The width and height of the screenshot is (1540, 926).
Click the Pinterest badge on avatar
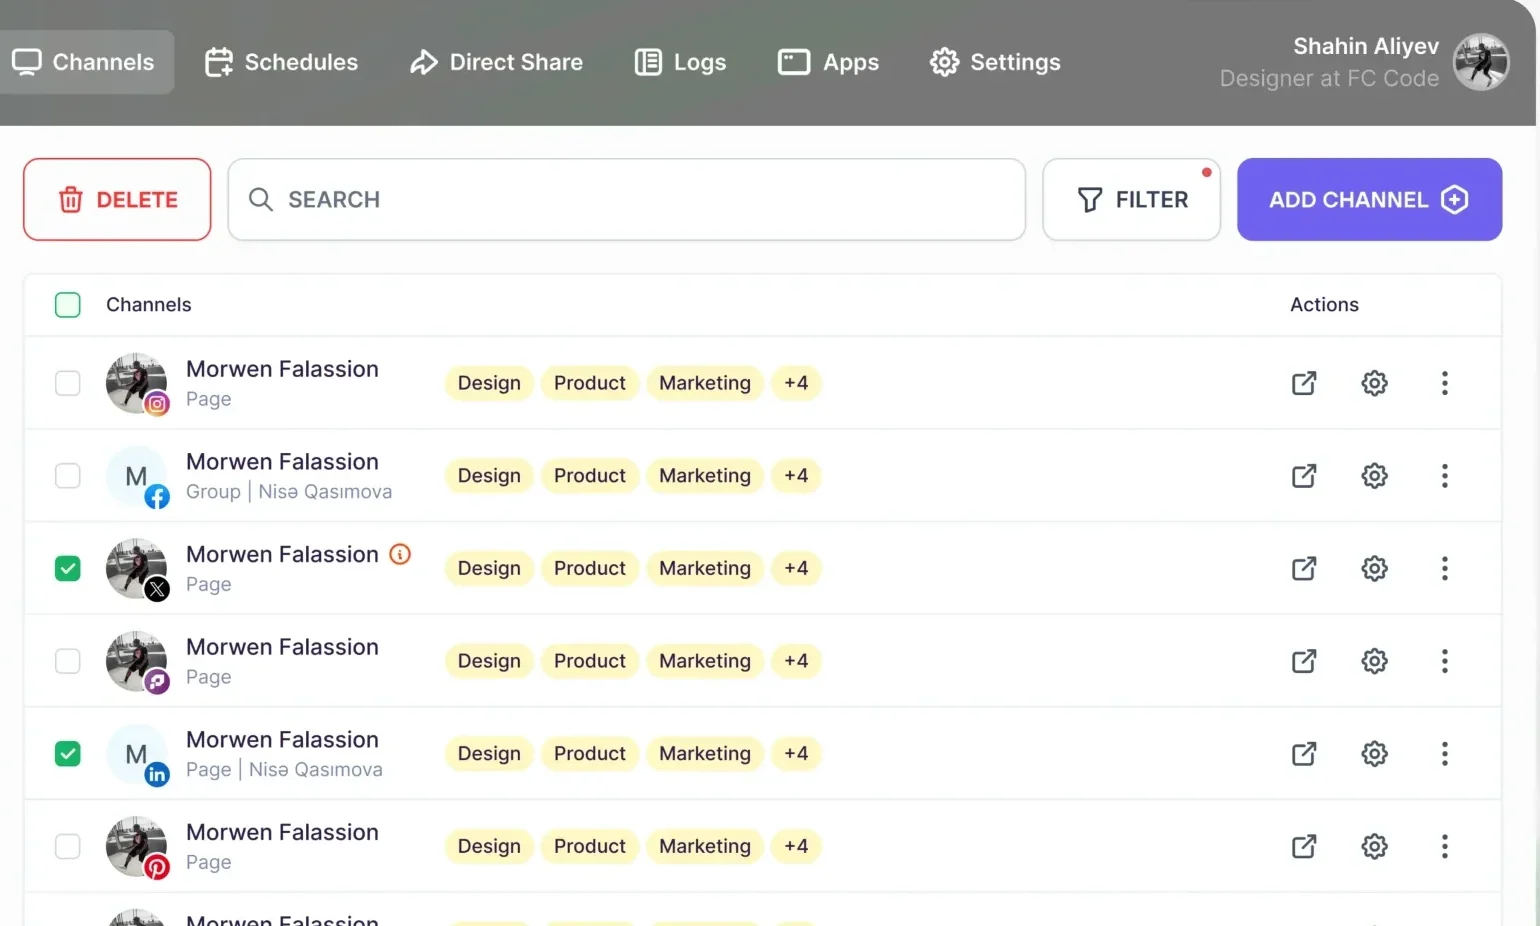[x=157, y=867]
